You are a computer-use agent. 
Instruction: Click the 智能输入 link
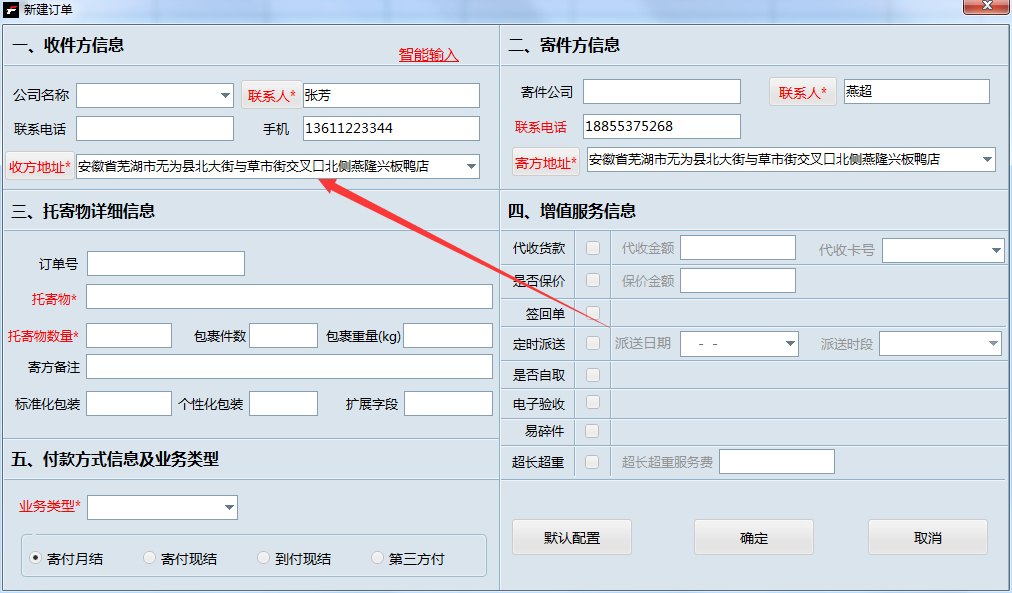[427, 53]
